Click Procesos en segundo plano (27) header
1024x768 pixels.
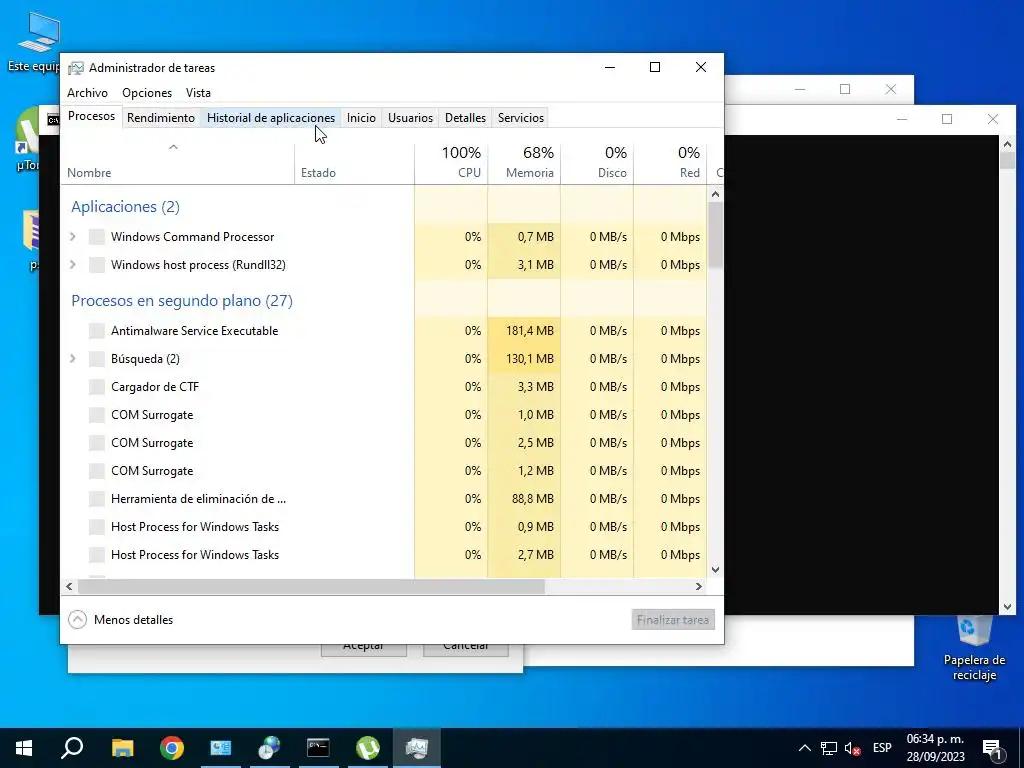click(x=182, y=301)
